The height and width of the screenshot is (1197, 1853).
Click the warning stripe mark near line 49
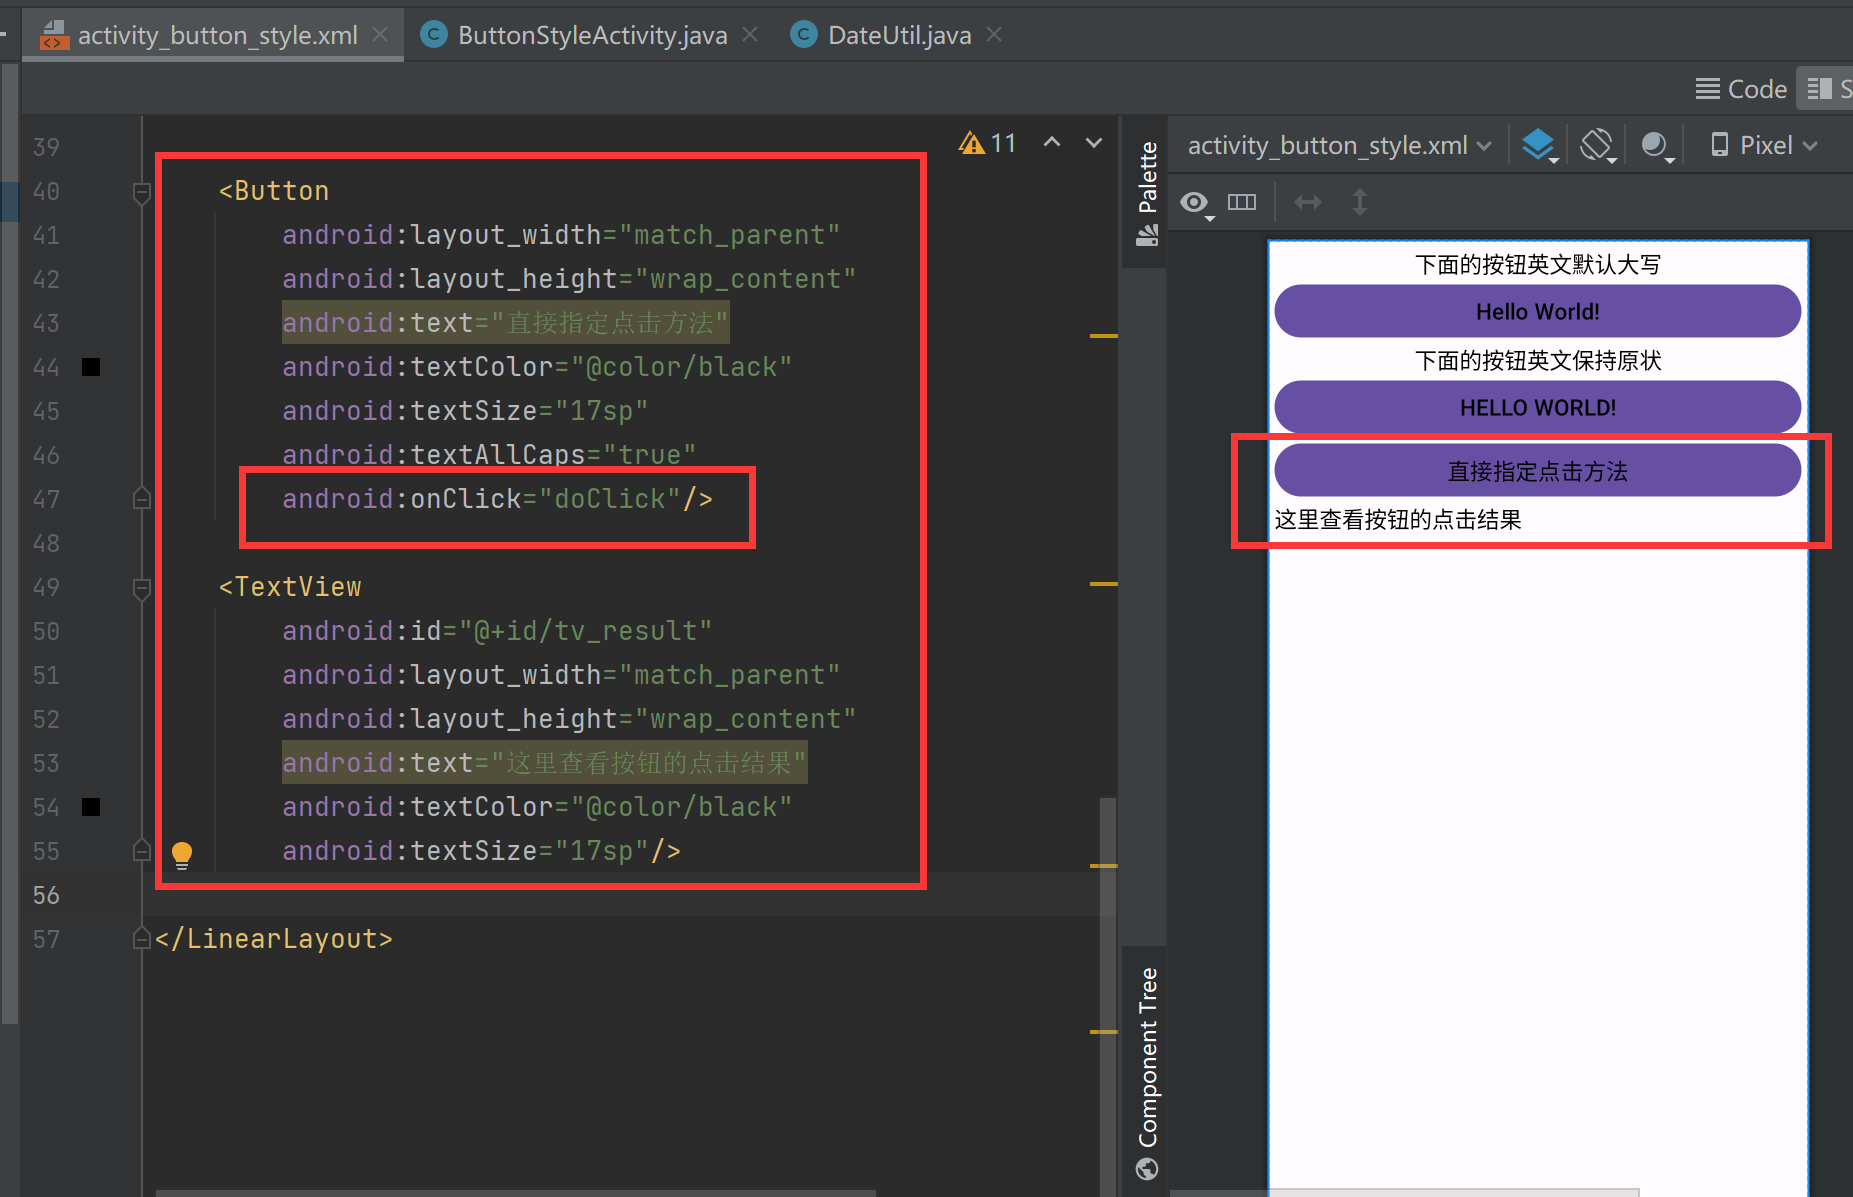1103,583
